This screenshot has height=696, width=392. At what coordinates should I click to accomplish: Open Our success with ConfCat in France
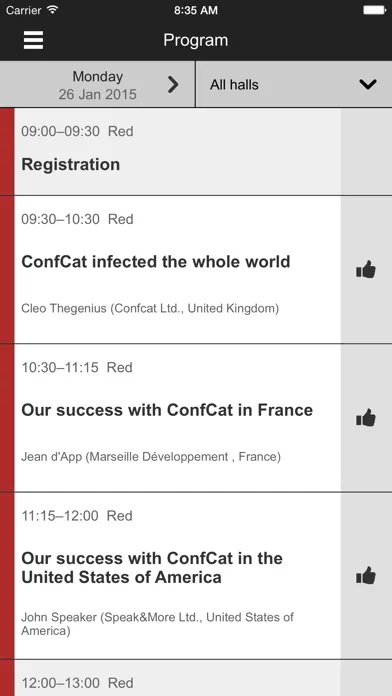point(167,410)
